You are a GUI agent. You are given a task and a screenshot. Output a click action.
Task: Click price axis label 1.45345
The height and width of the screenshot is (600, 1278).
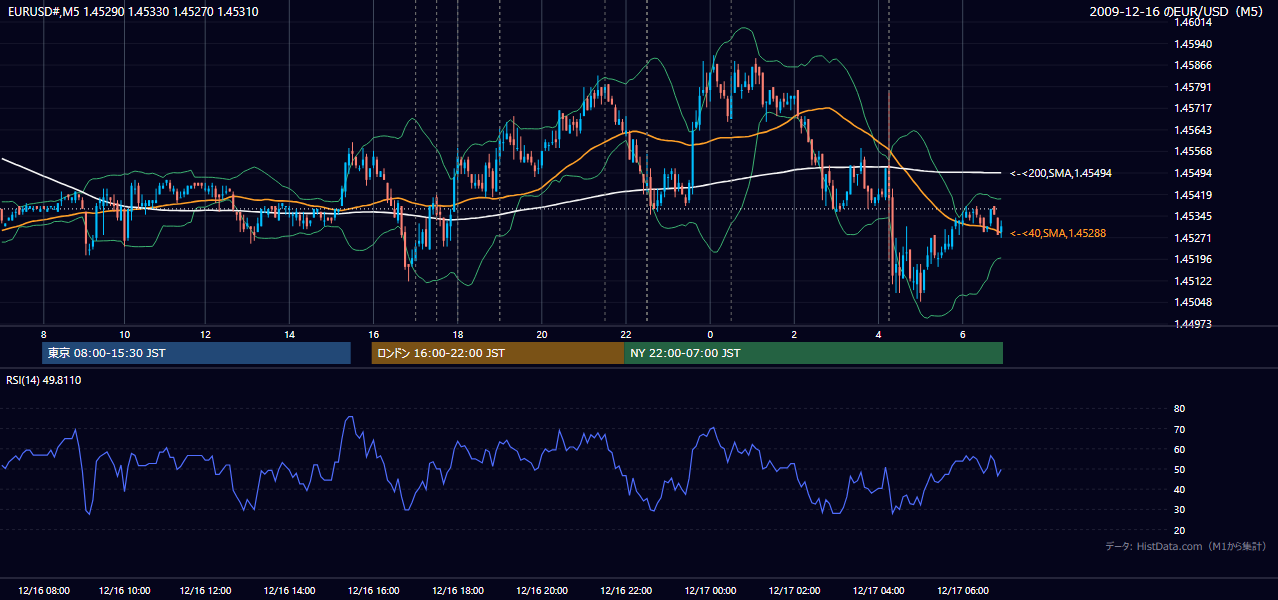[x=1193, y=216]
